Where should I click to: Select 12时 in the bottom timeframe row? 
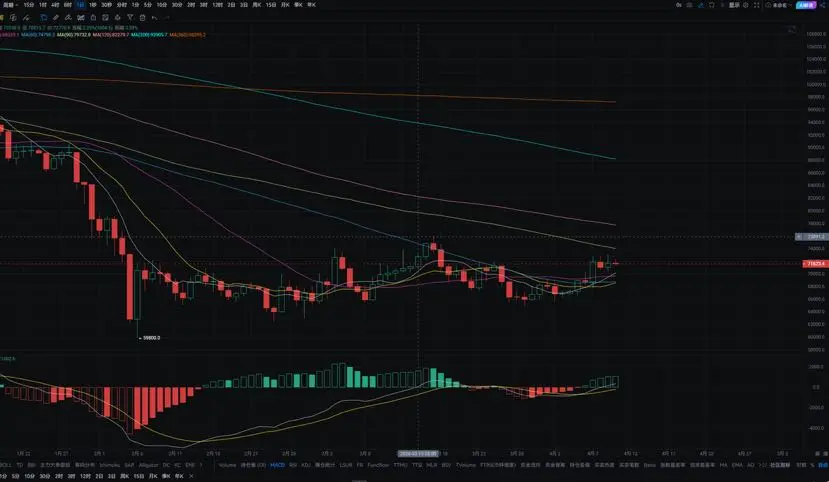coord(85,476)
